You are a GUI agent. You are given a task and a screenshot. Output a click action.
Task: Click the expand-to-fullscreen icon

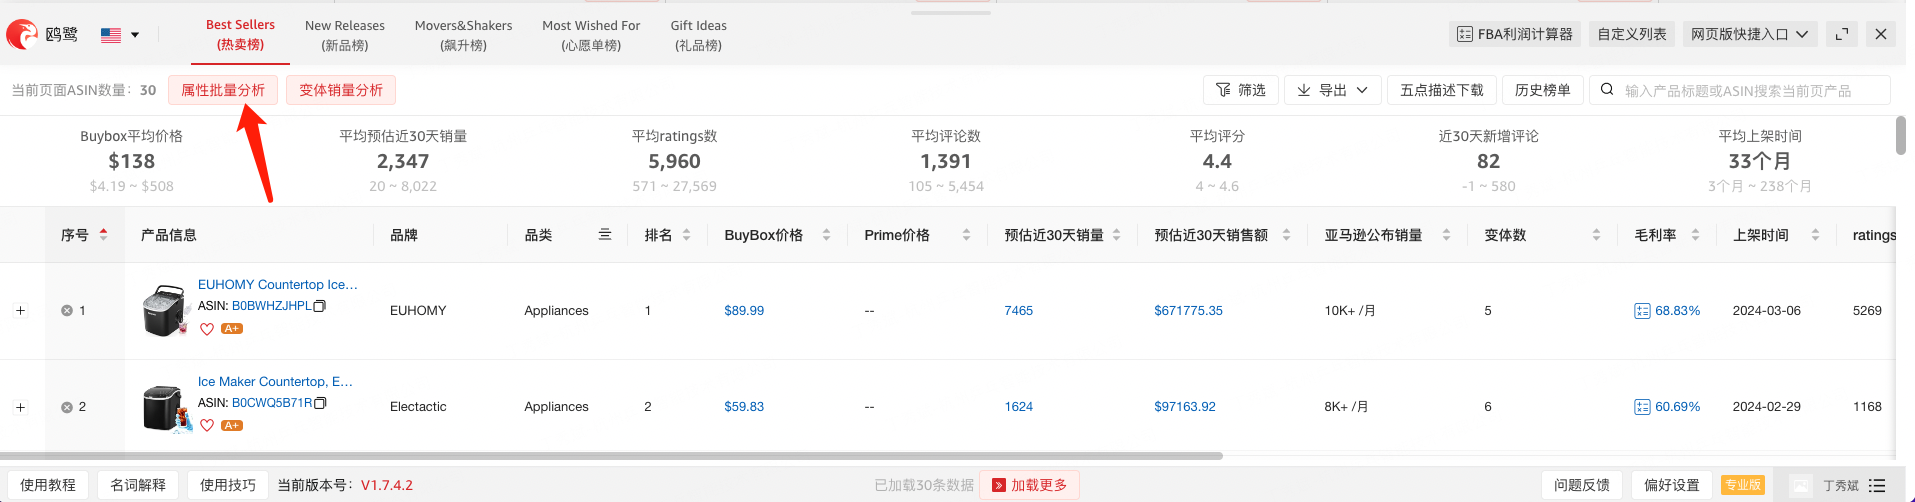(x=1841, y=34)
